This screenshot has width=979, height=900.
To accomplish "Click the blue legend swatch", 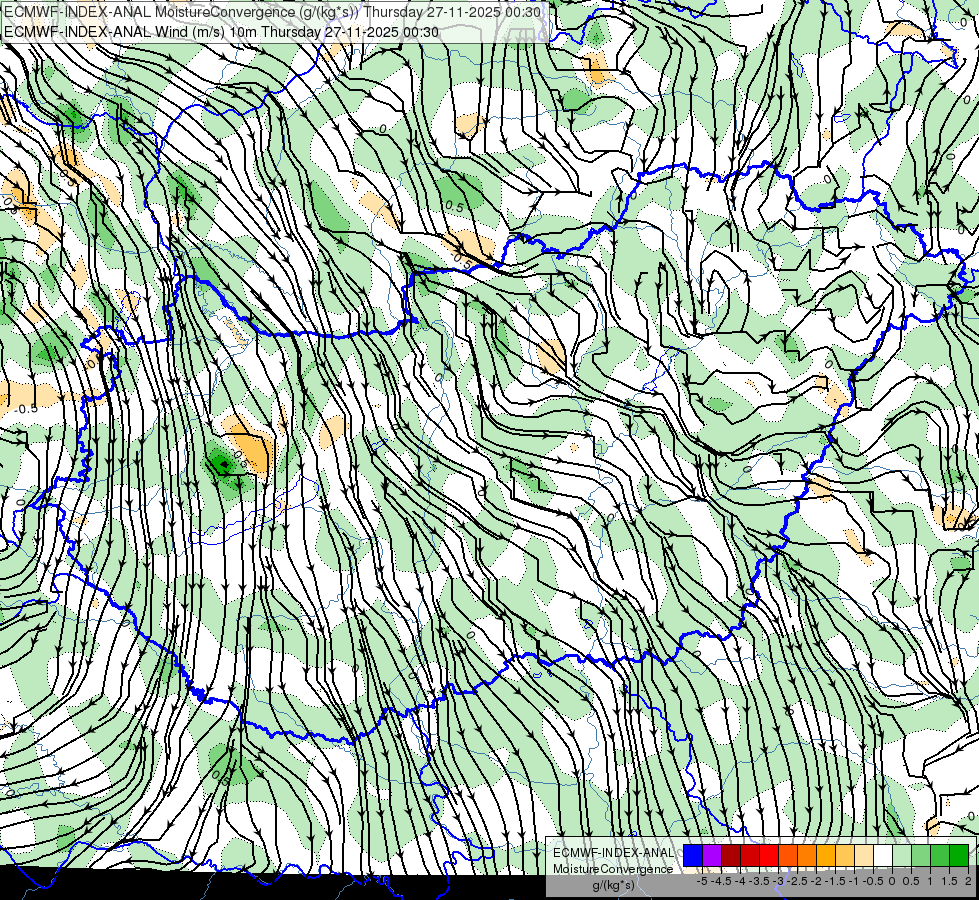I will 693,855.
